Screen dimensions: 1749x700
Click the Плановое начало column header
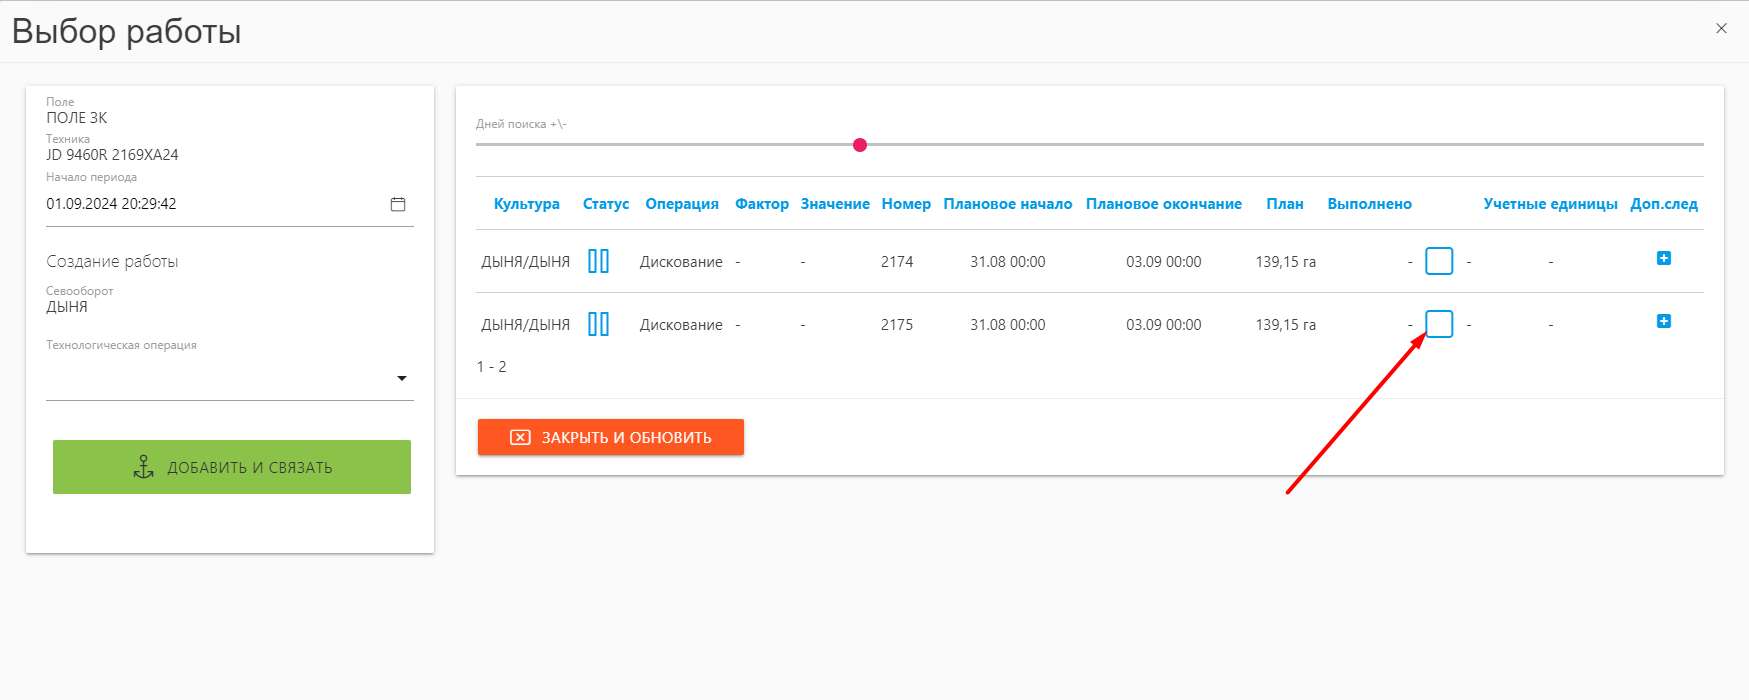click(x=1008, y=204)
